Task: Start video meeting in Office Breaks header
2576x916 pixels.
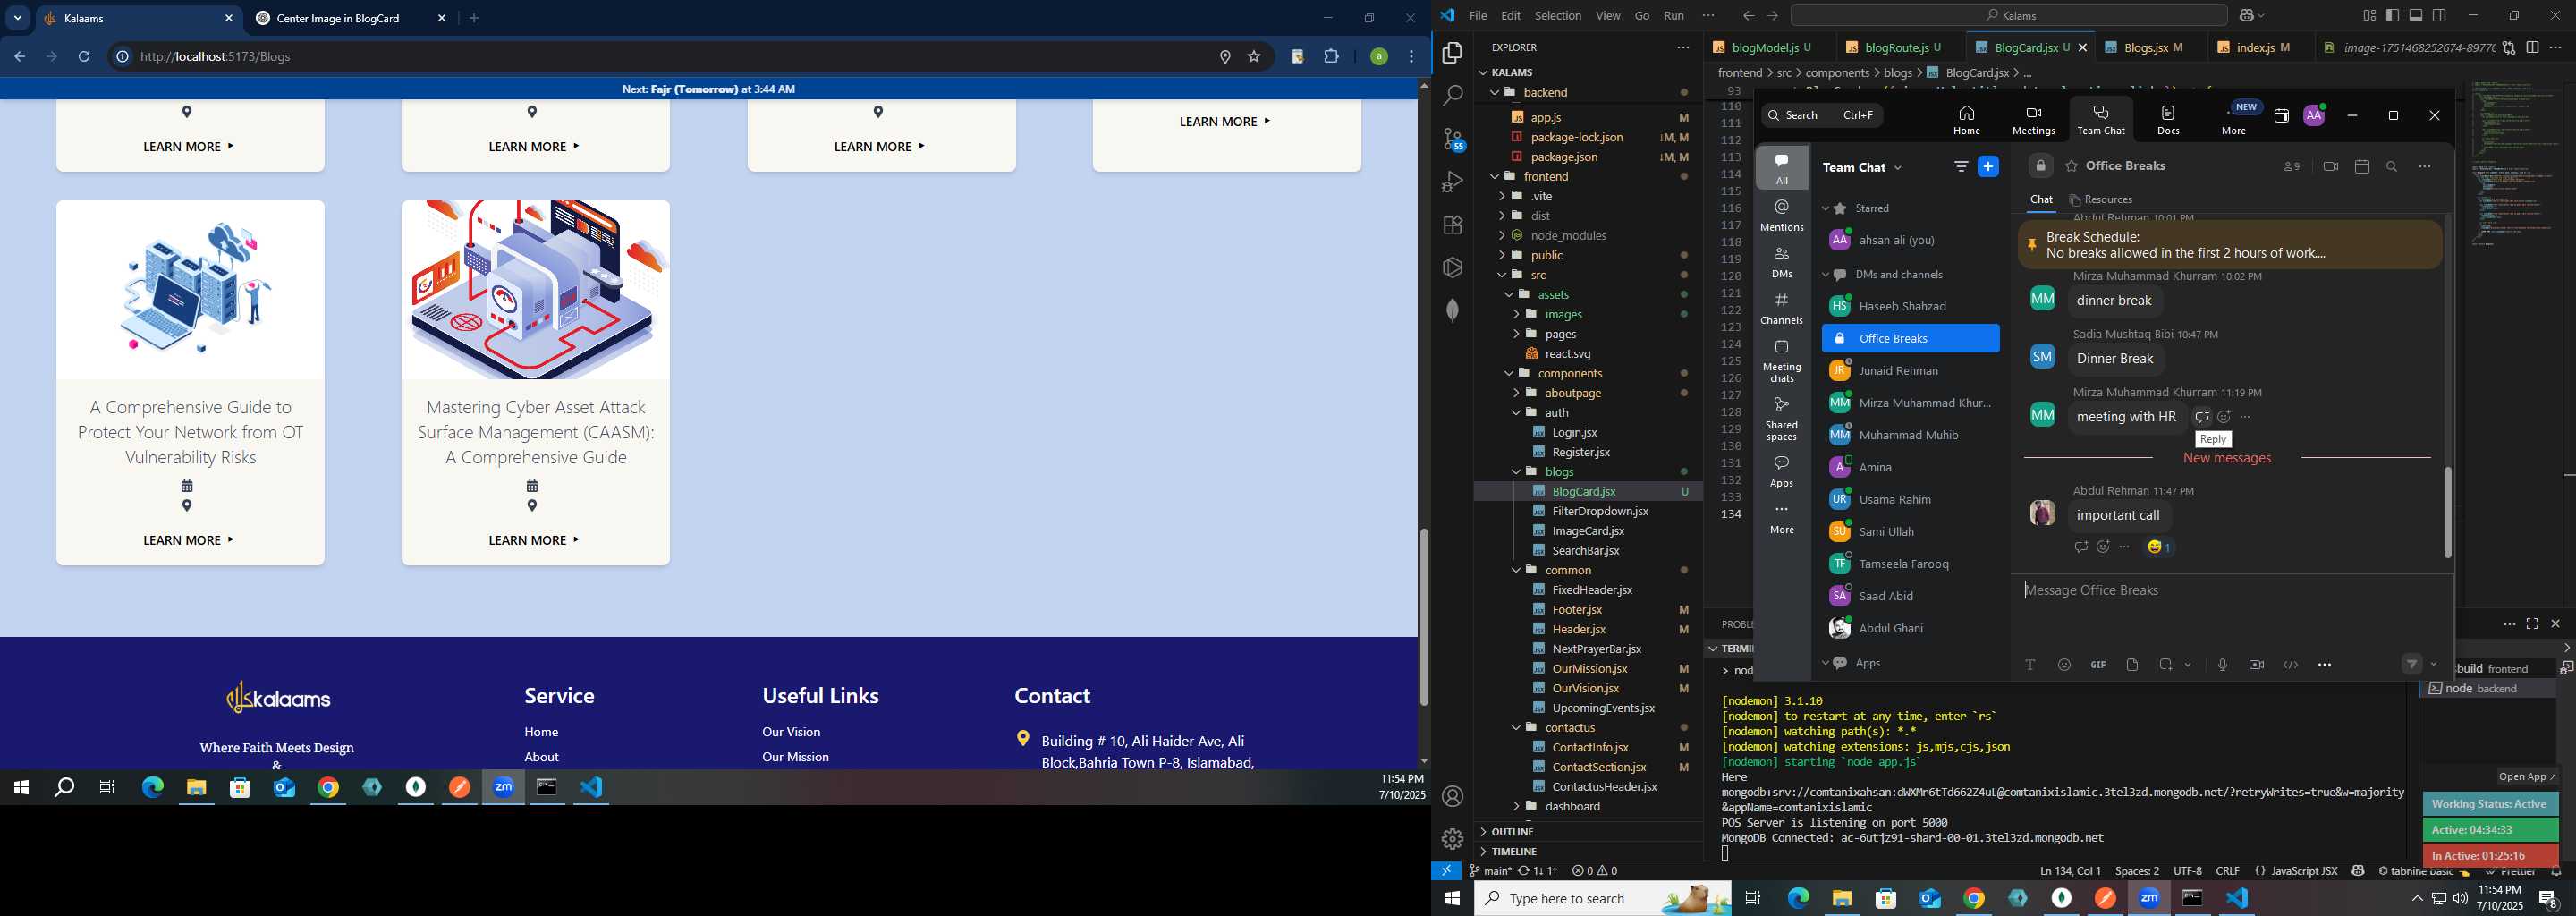Action: coord(2331,166)
